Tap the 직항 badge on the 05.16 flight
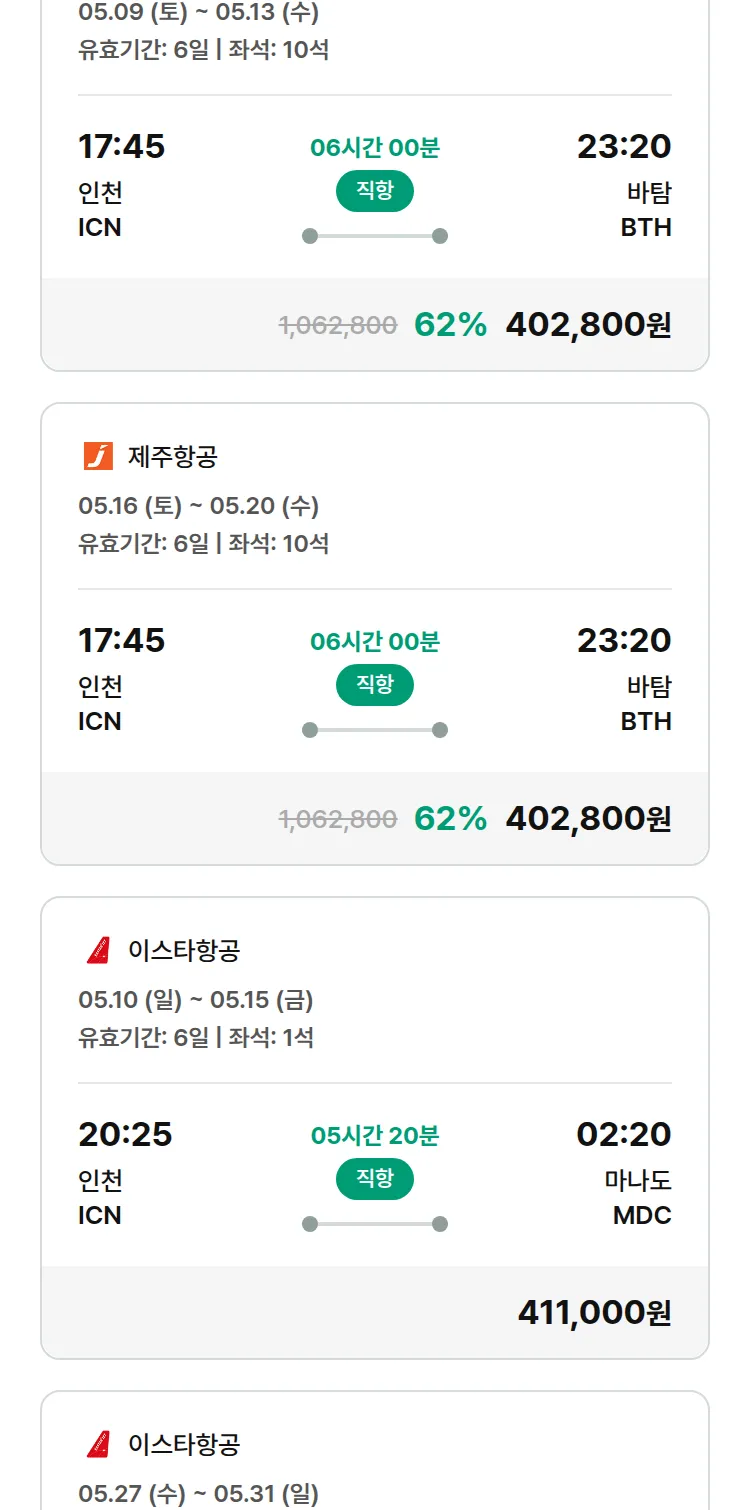This screenshot has height=1510, width=750. pyautogui.click(x=375, y=685)
